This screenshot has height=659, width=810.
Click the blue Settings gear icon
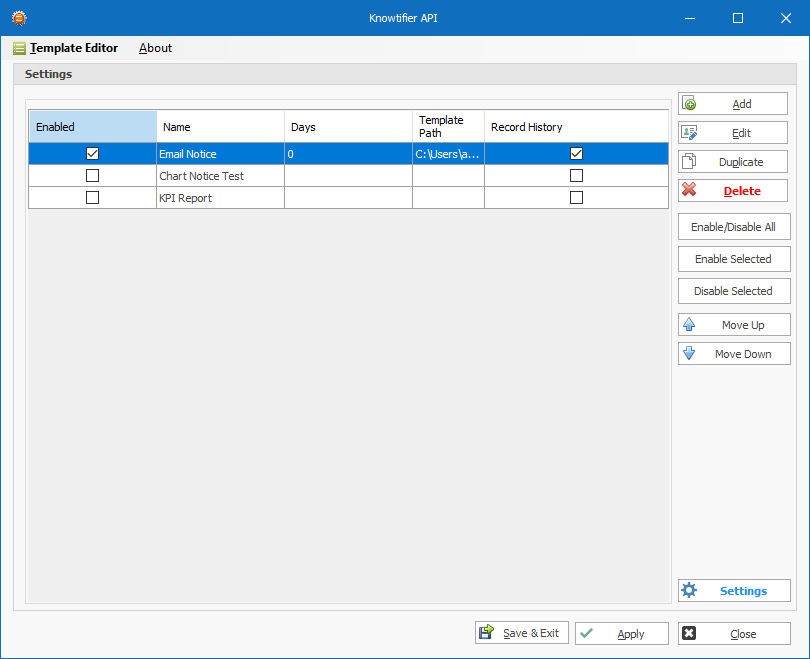689,590
